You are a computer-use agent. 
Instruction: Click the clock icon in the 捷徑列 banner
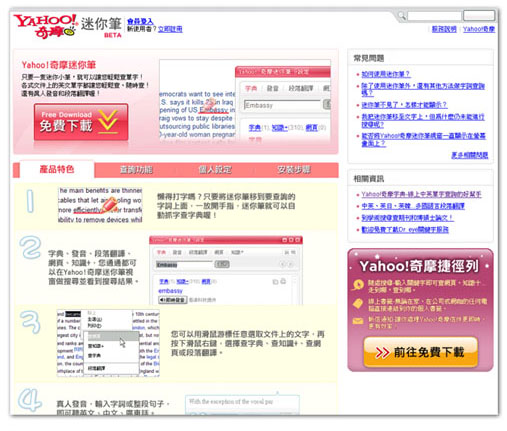pos(358,285)
